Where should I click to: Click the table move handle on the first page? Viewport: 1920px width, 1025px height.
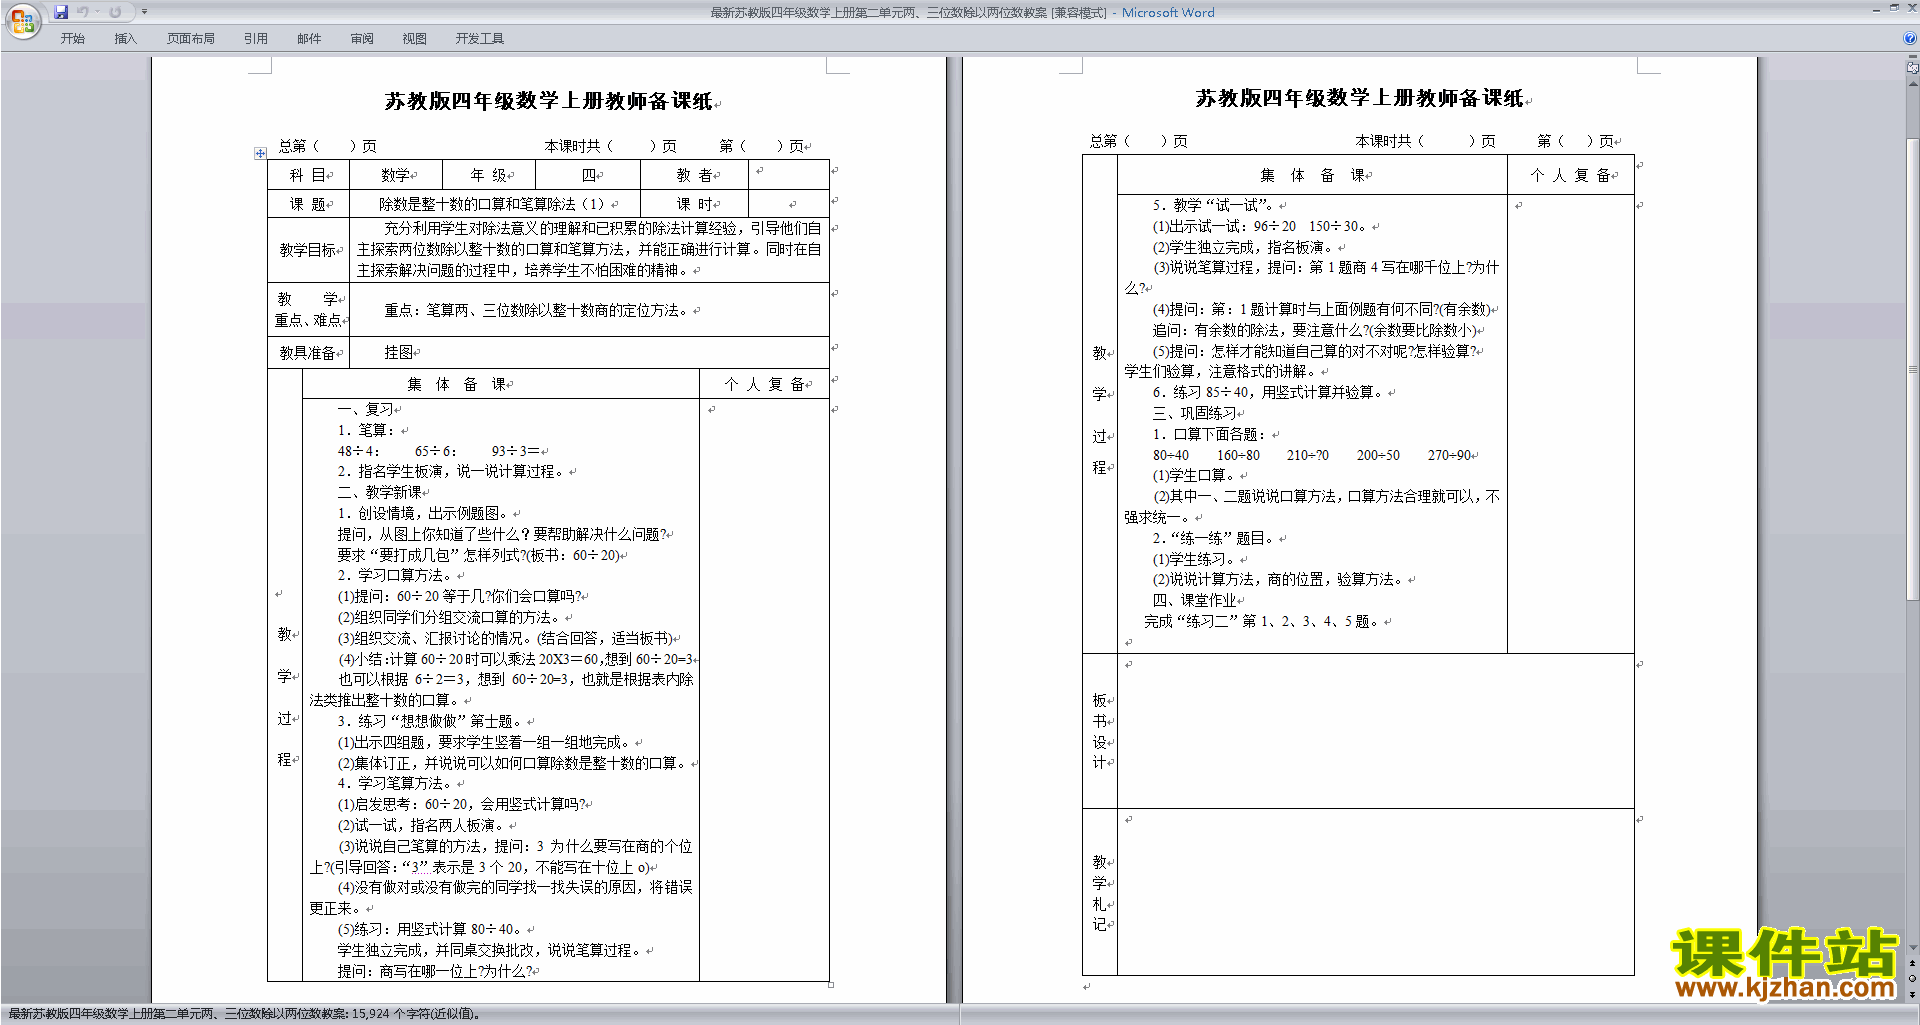260,153
